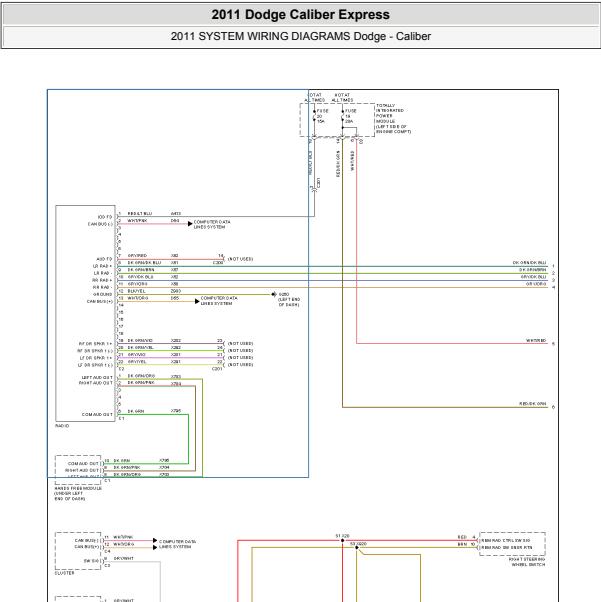Click the 'WHT/RED' wire label near endpoint 5
This screenshot has height=602, width=601.
(x=536, y=341)
